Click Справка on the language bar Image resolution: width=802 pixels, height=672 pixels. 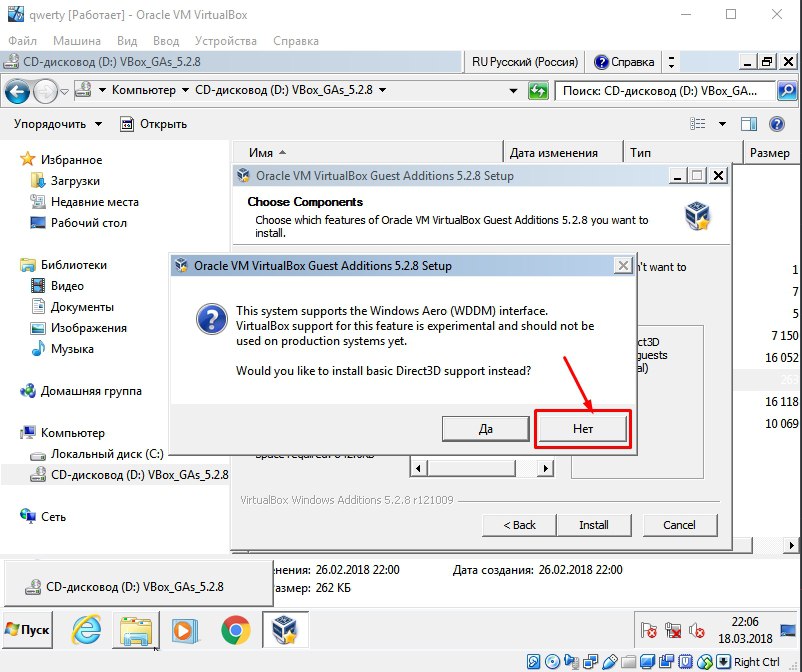624,62
